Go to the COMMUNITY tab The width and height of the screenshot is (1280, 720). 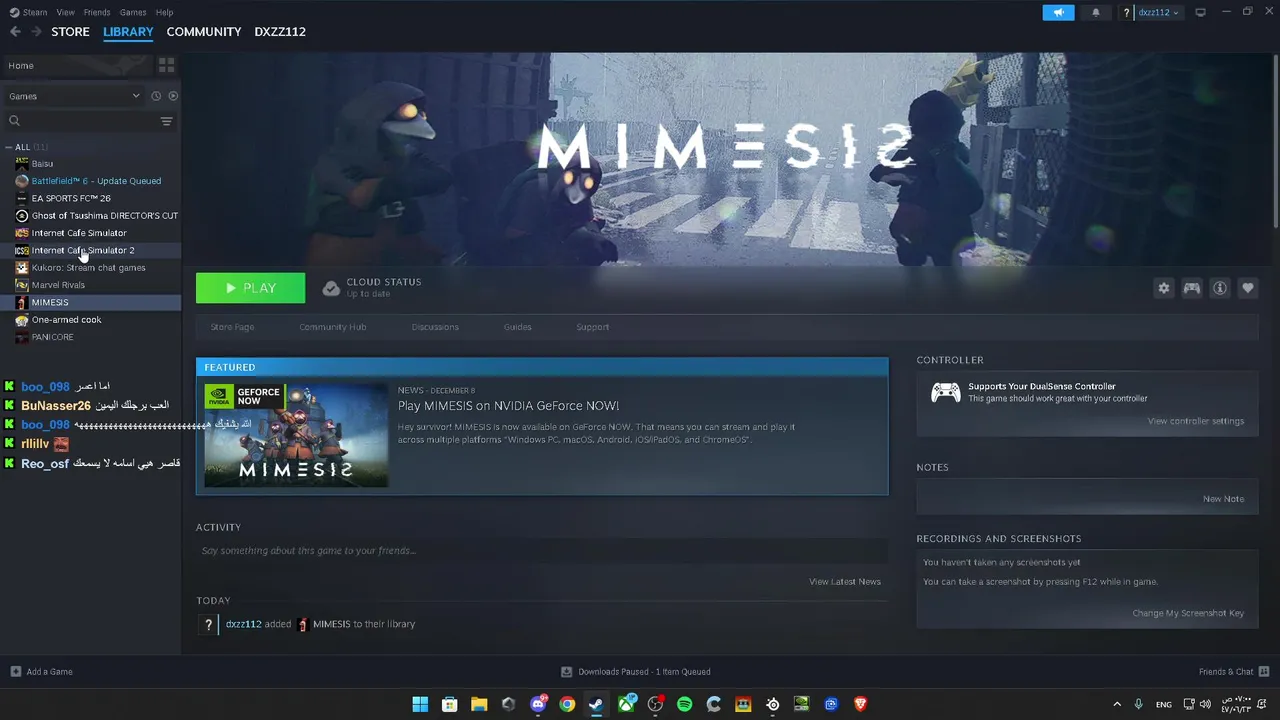click(x=204, y=32)
